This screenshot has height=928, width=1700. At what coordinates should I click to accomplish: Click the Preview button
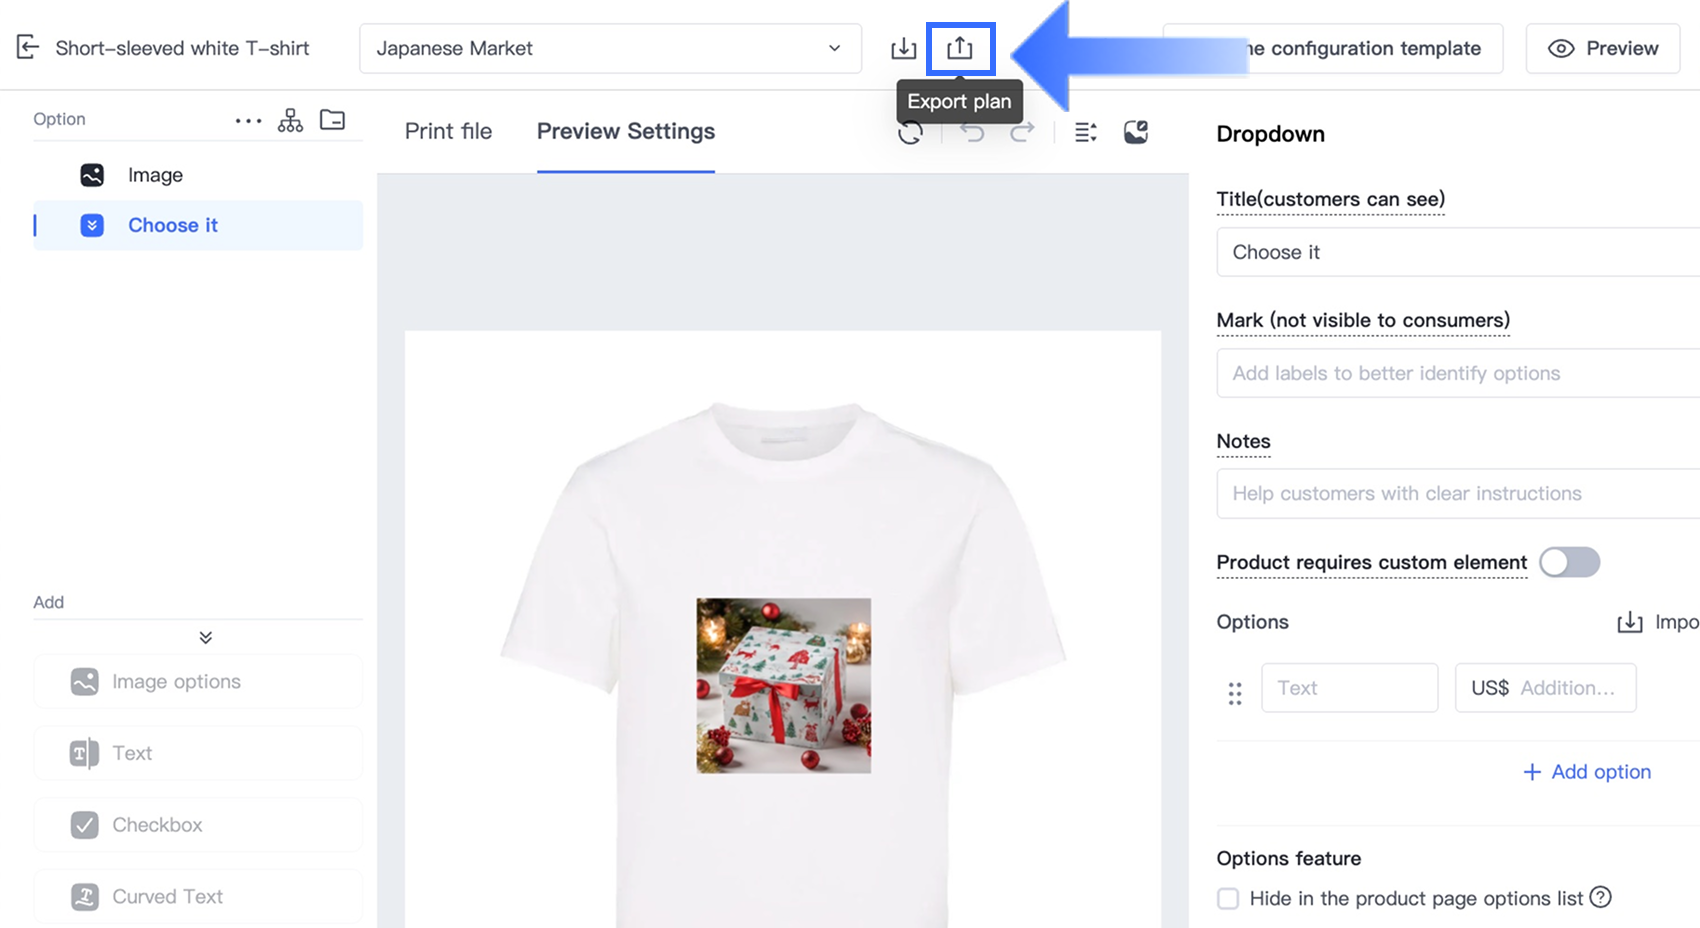click(x=1602, y=48)
